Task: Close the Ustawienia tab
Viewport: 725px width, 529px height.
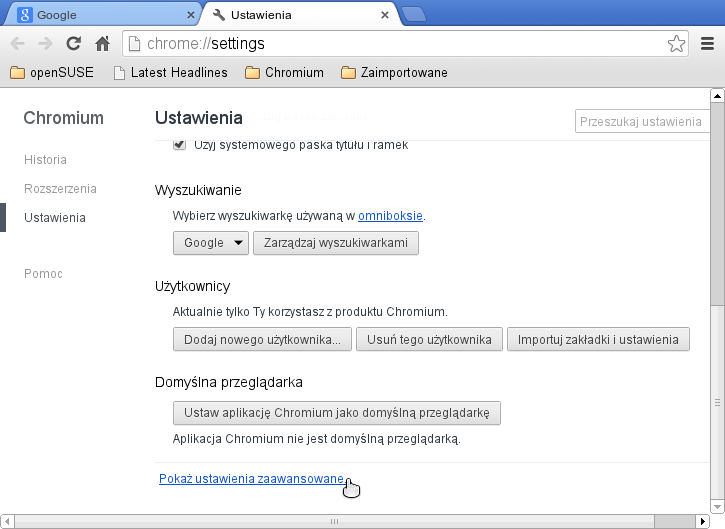Action: tap(385, 15)
